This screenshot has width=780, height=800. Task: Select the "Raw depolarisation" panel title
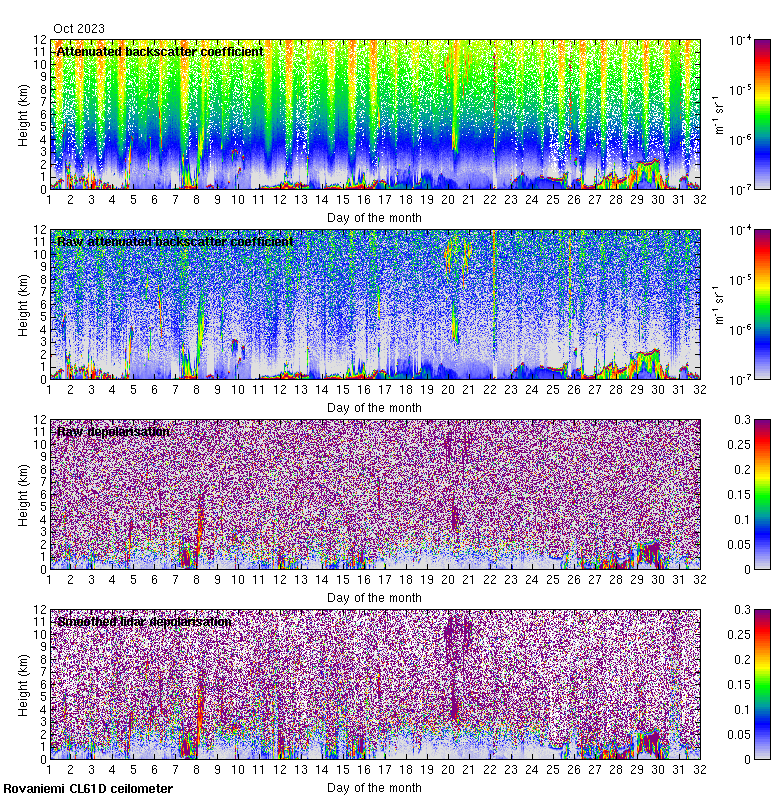coord(113,431)
